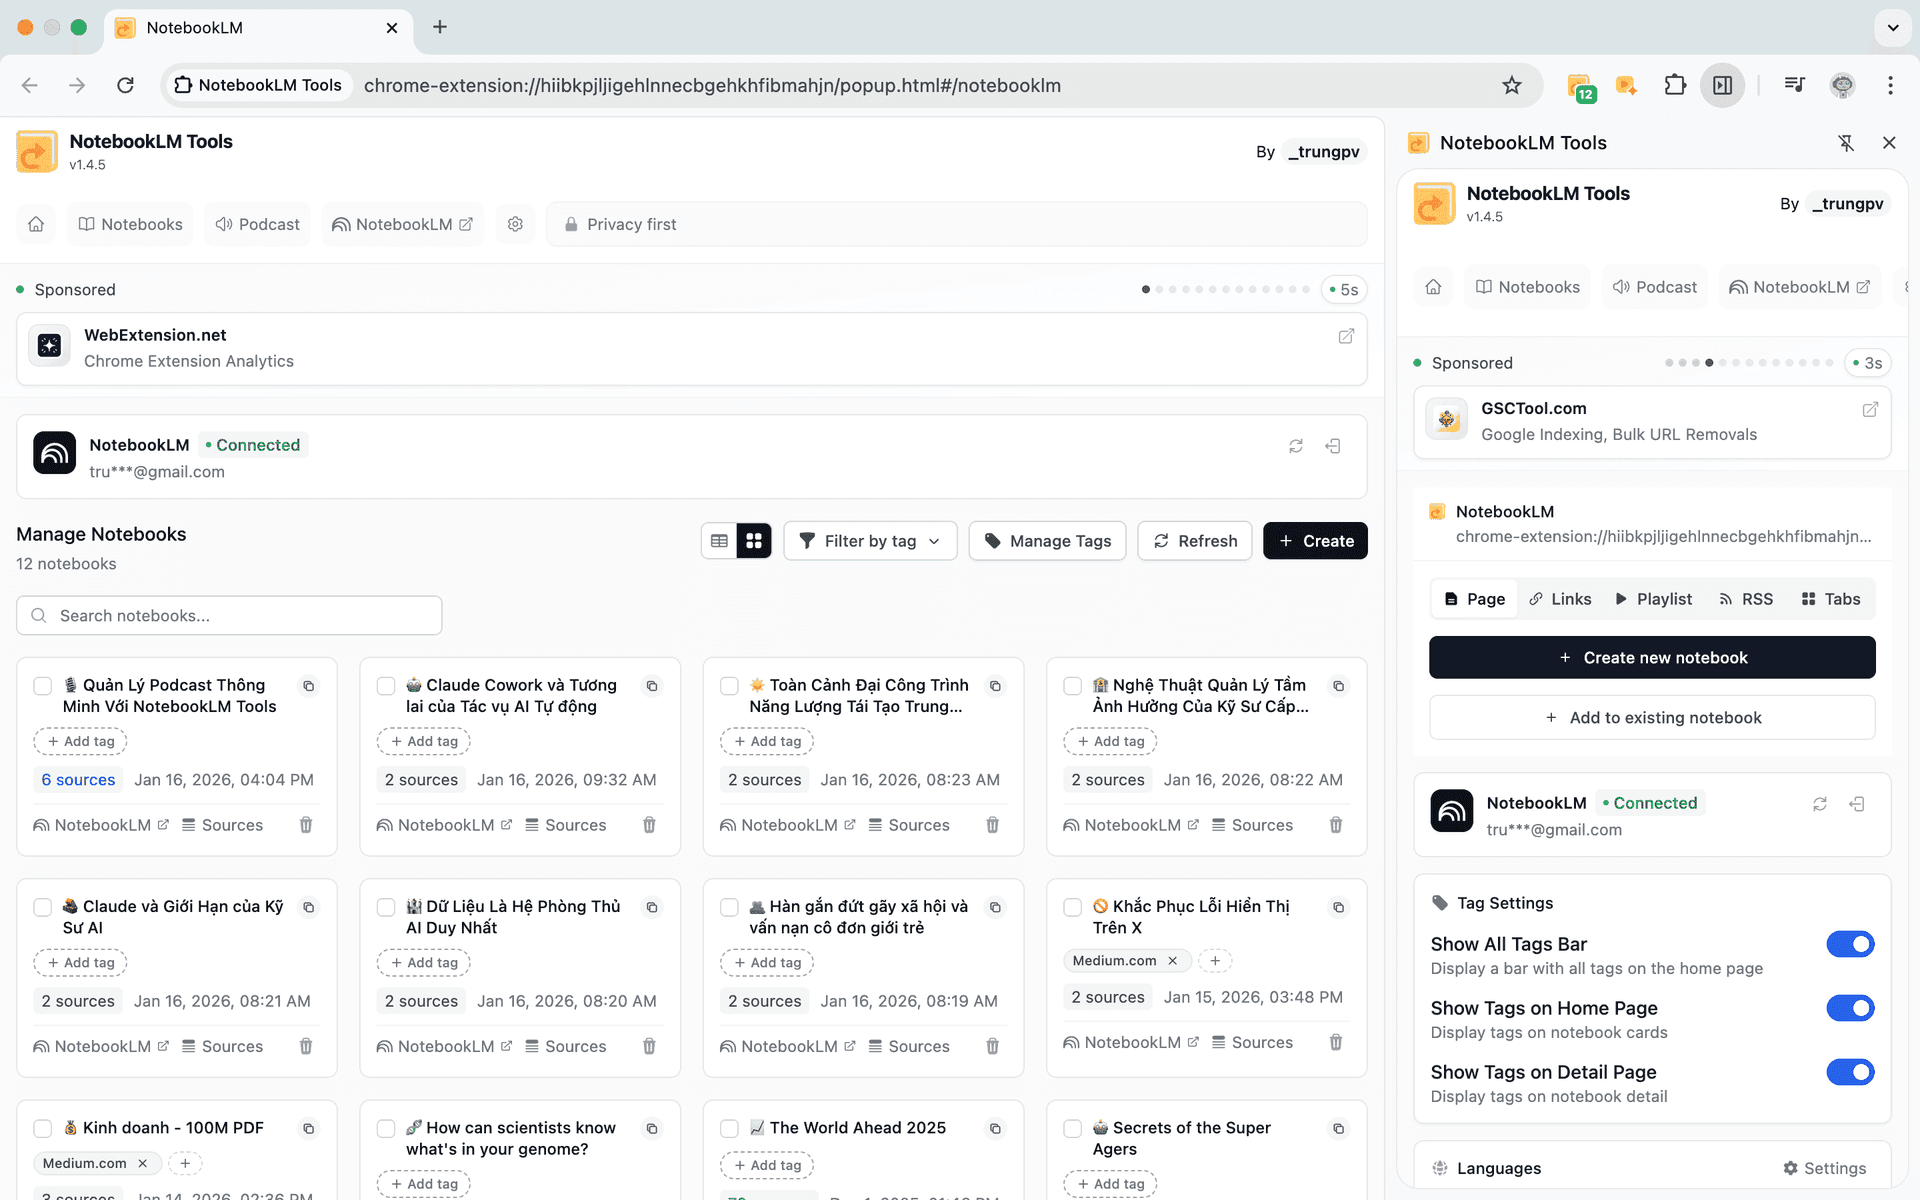Copy the Khắc Phục Lỗi Hiển Thị notebook
The image size is (1920, 1200).
coord(1338,907)
